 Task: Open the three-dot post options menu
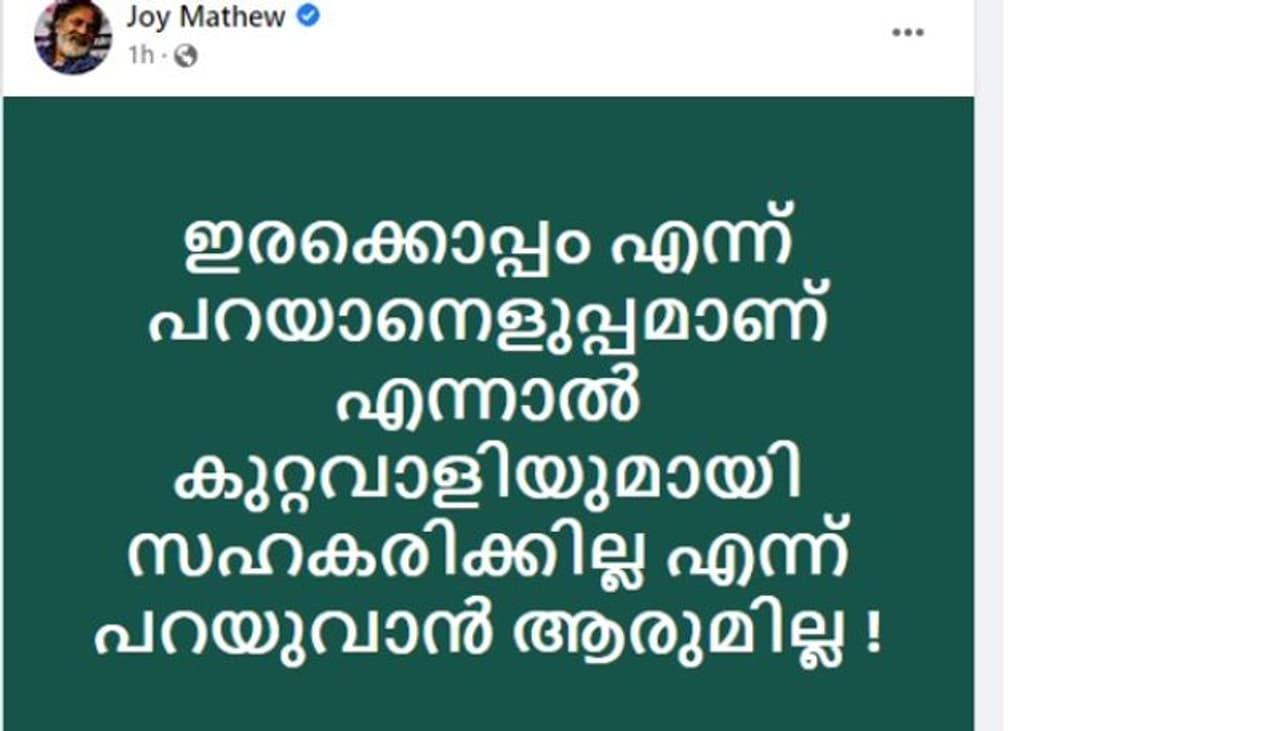907,32
